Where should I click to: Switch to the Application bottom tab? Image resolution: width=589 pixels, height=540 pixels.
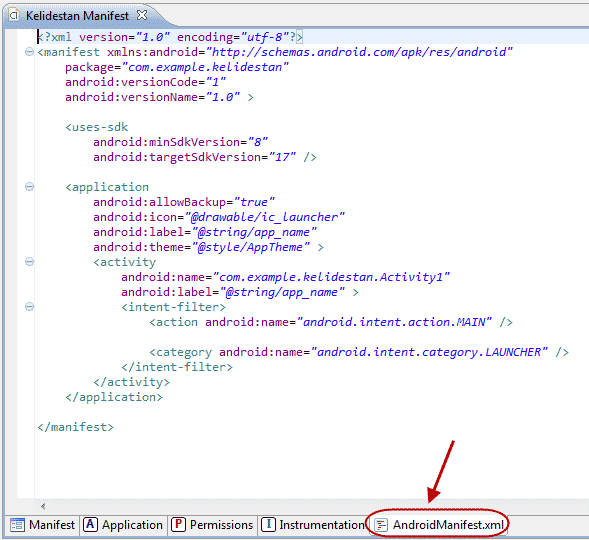124,525
